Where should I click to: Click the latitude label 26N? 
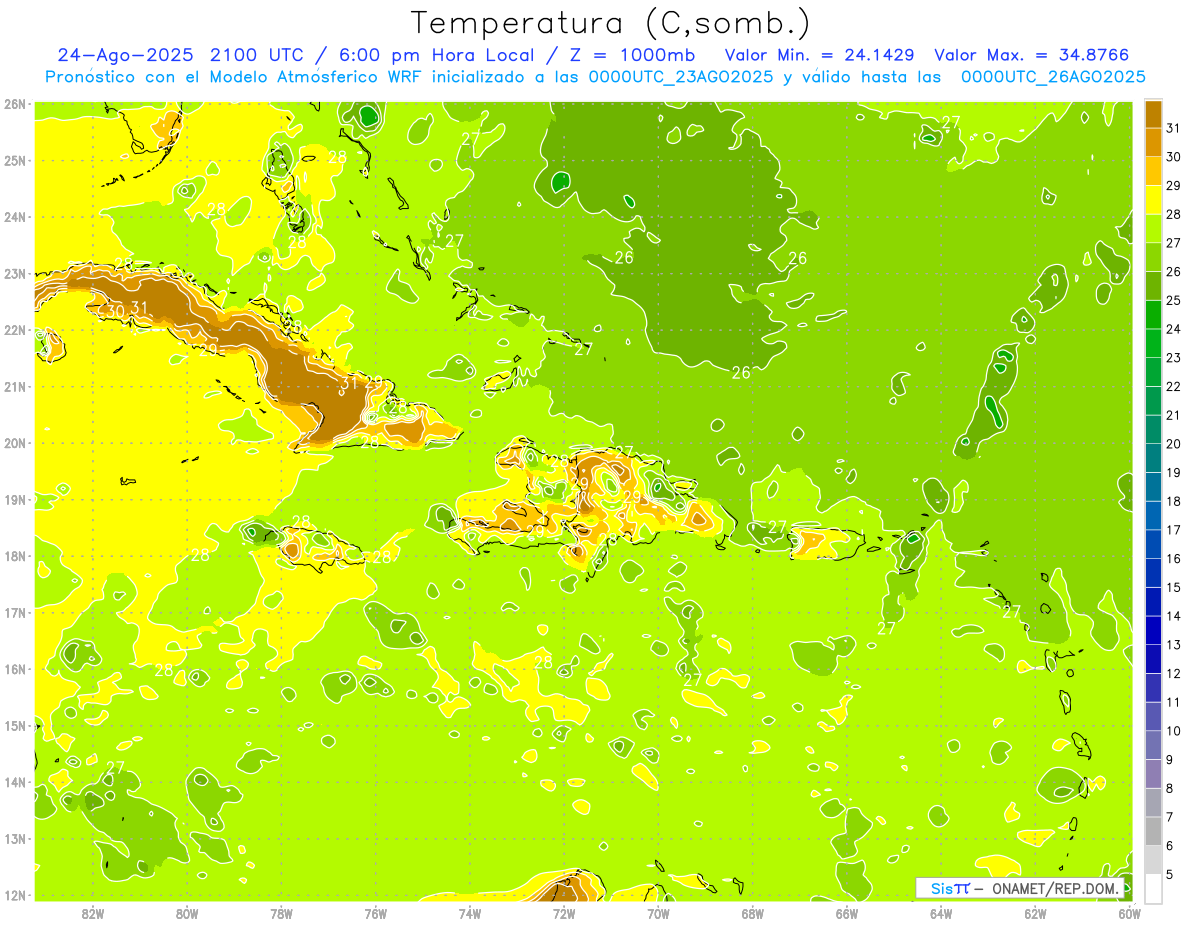point(15,104)
